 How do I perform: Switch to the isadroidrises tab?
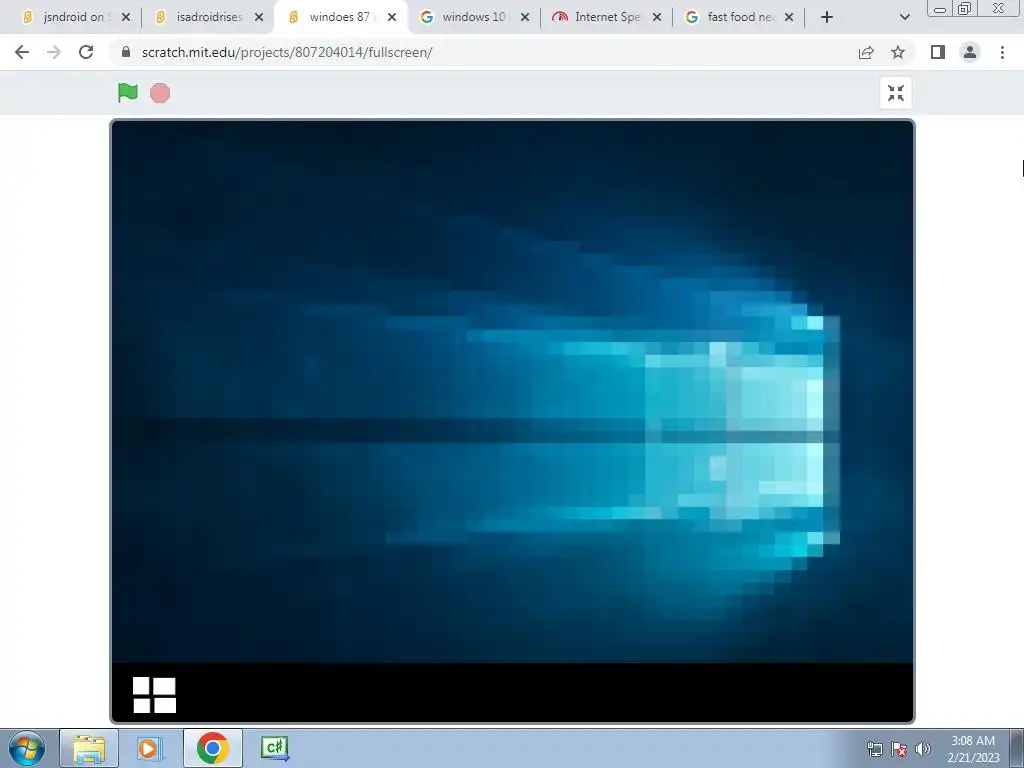(208, 17)
